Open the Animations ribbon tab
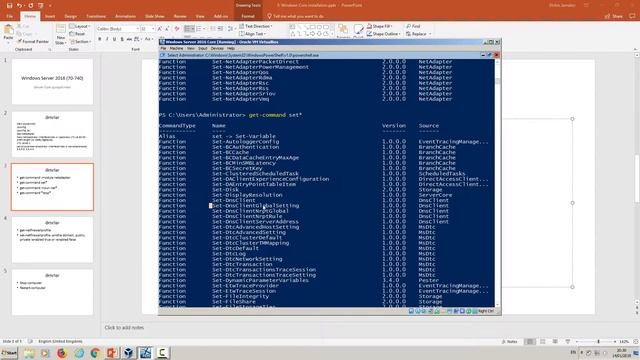The image size is (640, 360). click(125, 16)
